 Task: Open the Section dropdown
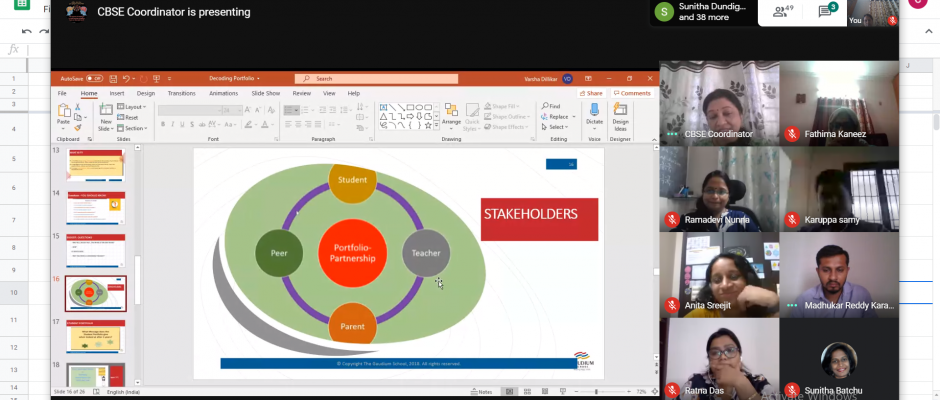132,128
